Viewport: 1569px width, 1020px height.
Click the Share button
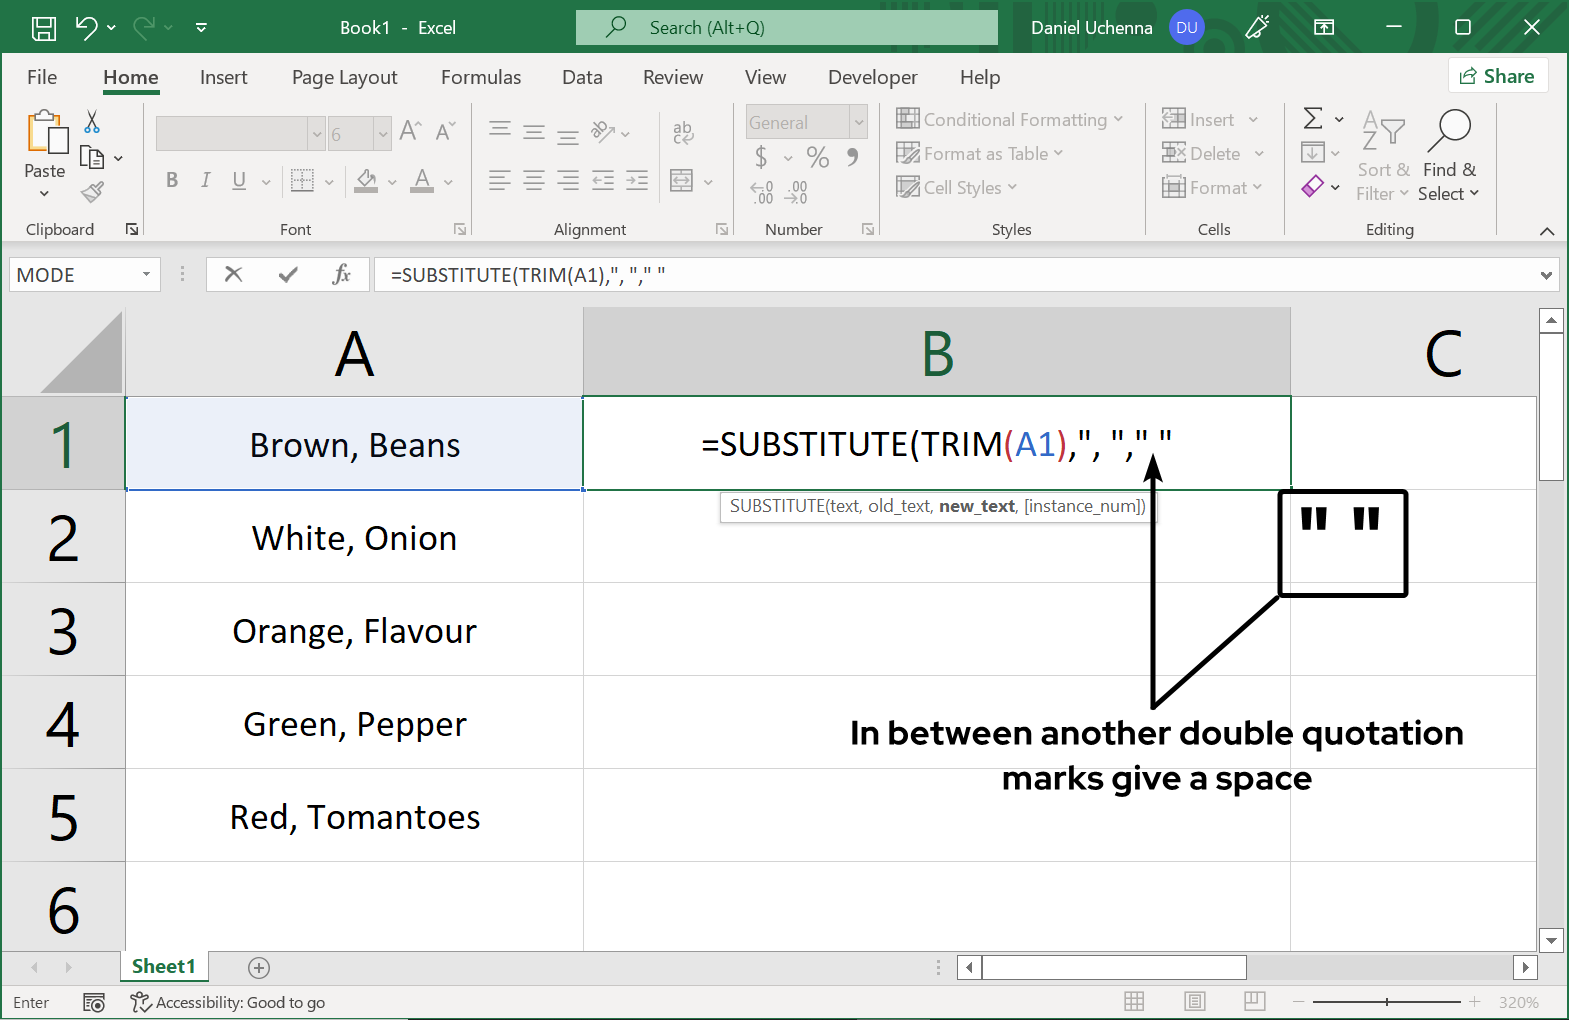(1497, 76)
